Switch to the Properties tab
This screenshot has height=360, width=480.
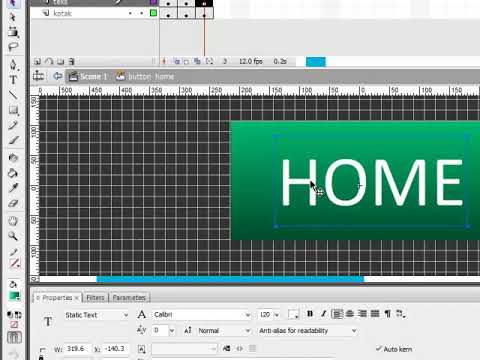[x=57, y=298]
